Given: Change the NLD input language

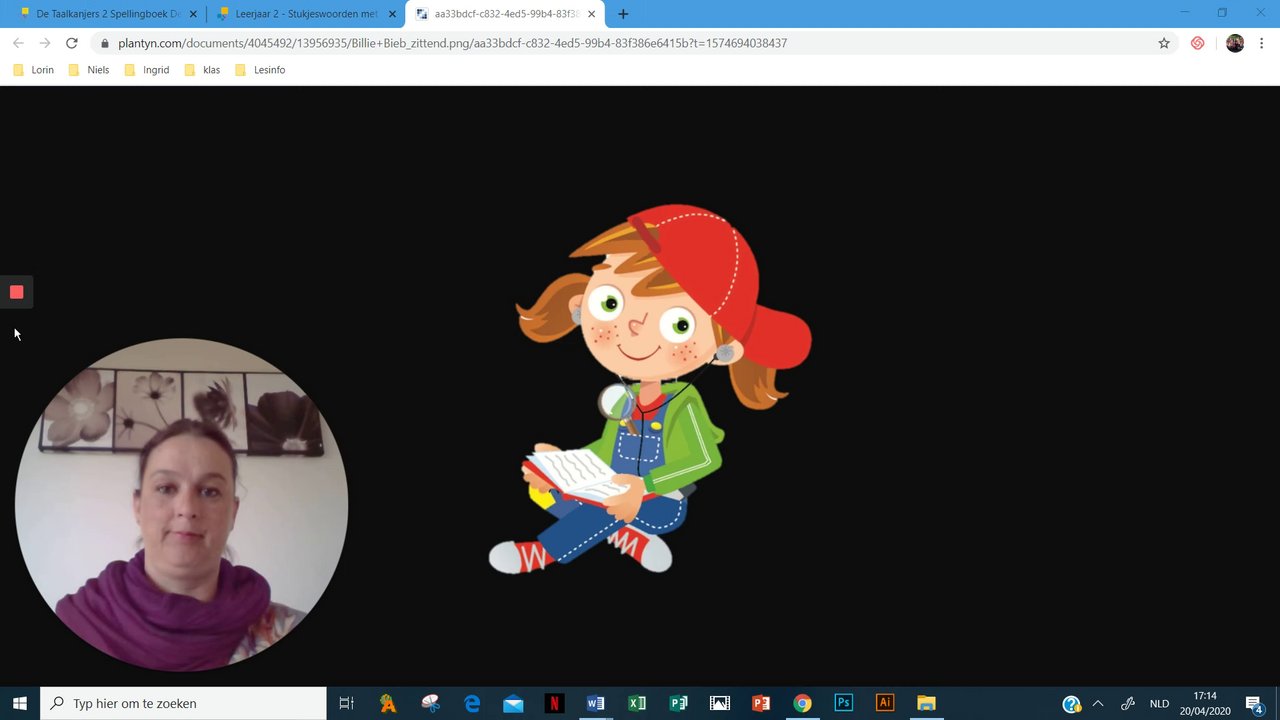Looking at the screenshot, I should coord(1159,704).
